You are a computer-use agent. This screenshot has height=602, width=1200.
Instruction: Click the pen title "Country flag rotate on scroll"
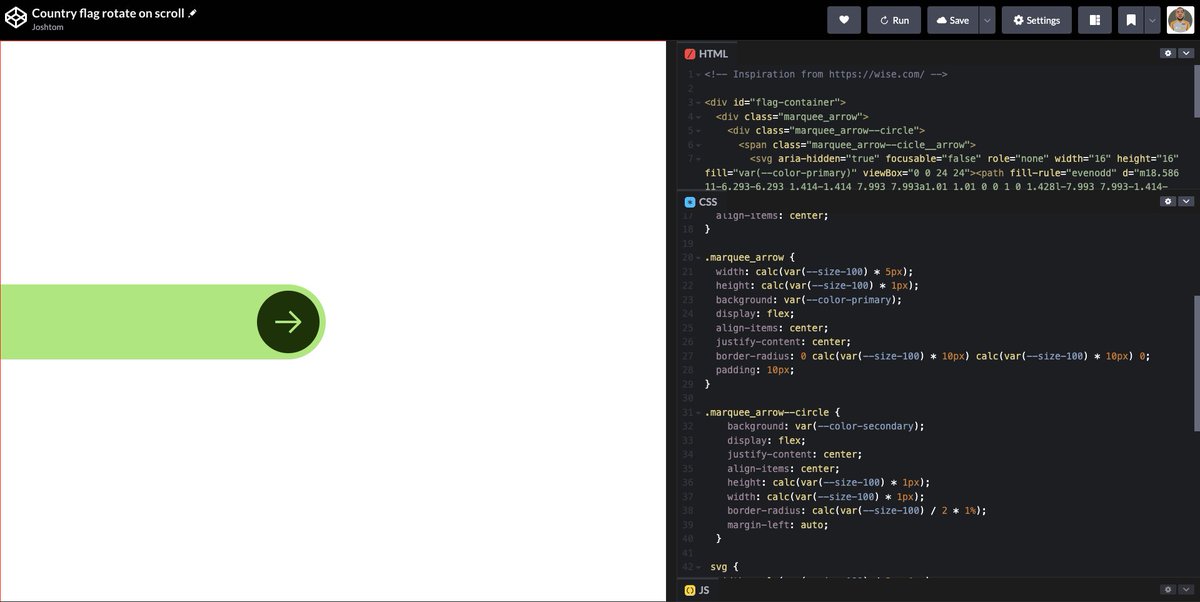108,13
